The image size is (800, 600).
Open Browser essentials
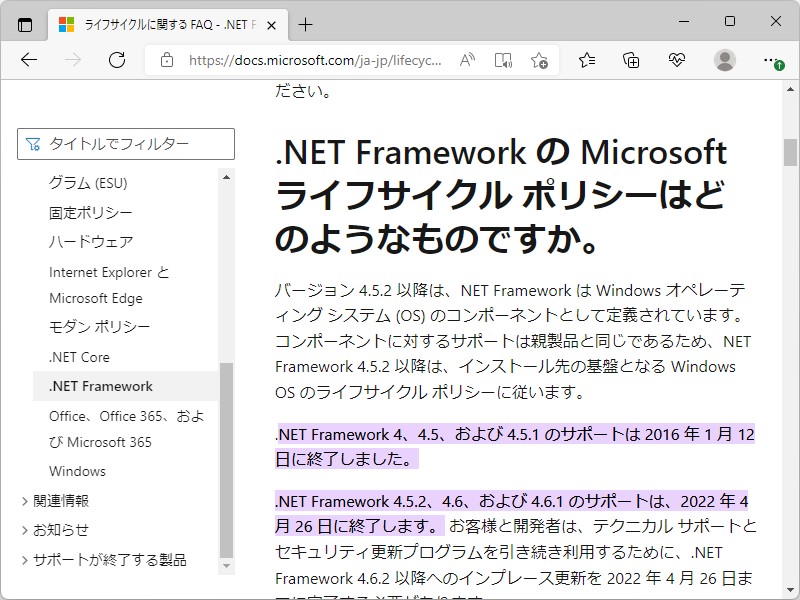(679, 60)
